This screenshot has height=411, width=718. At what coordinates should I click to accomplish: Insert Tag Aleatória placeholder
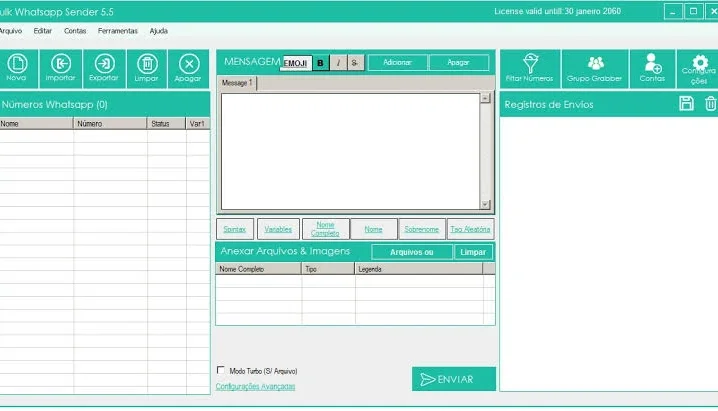click(470, 229)
